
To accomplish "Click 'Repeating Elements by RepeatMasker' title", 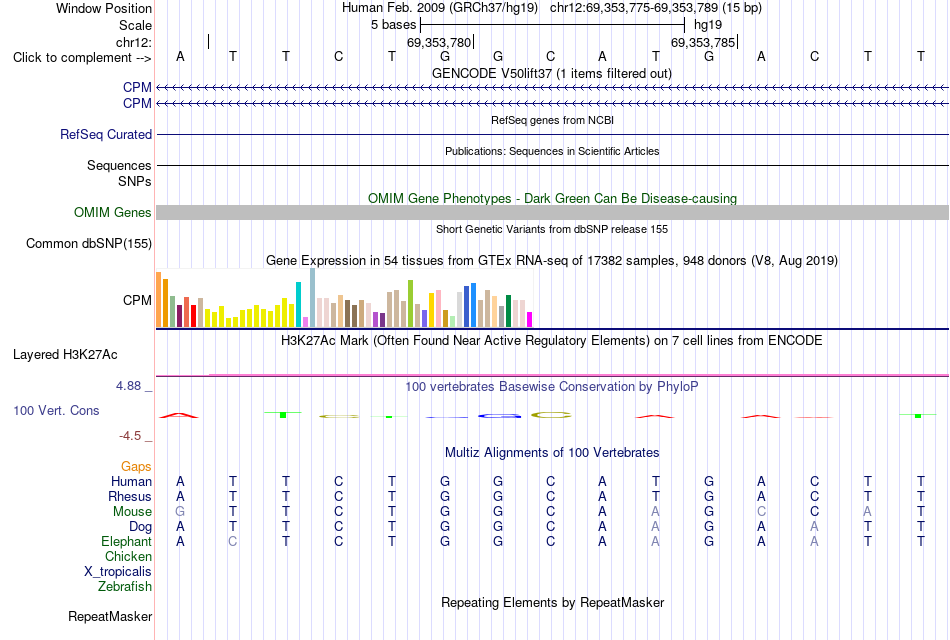I will 552,602.
